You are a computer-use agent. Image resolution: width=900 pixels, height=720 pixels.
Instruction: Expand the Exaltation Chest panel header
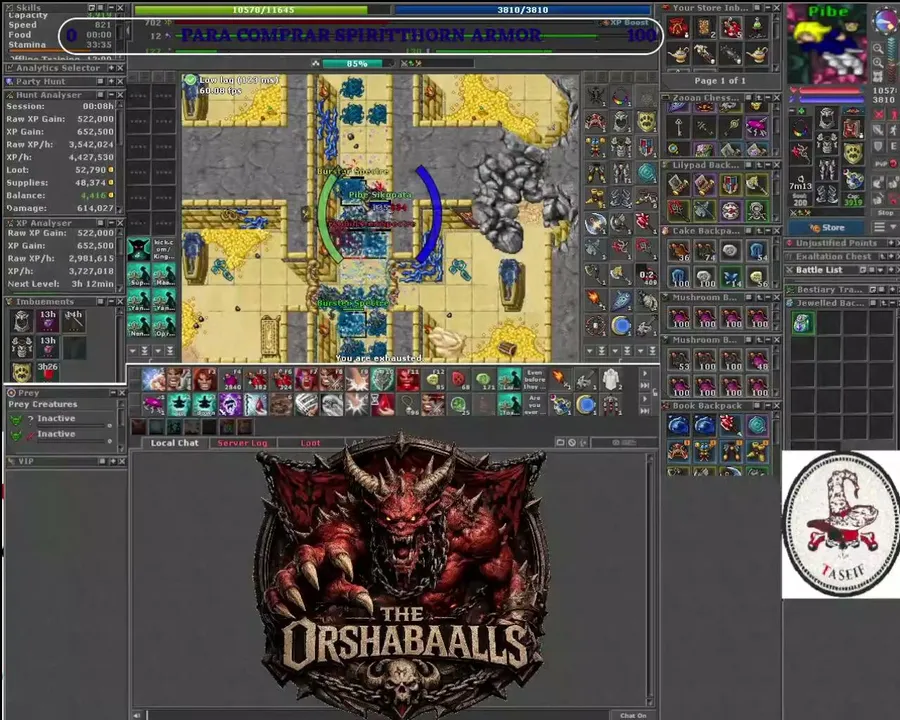(841, 257)
